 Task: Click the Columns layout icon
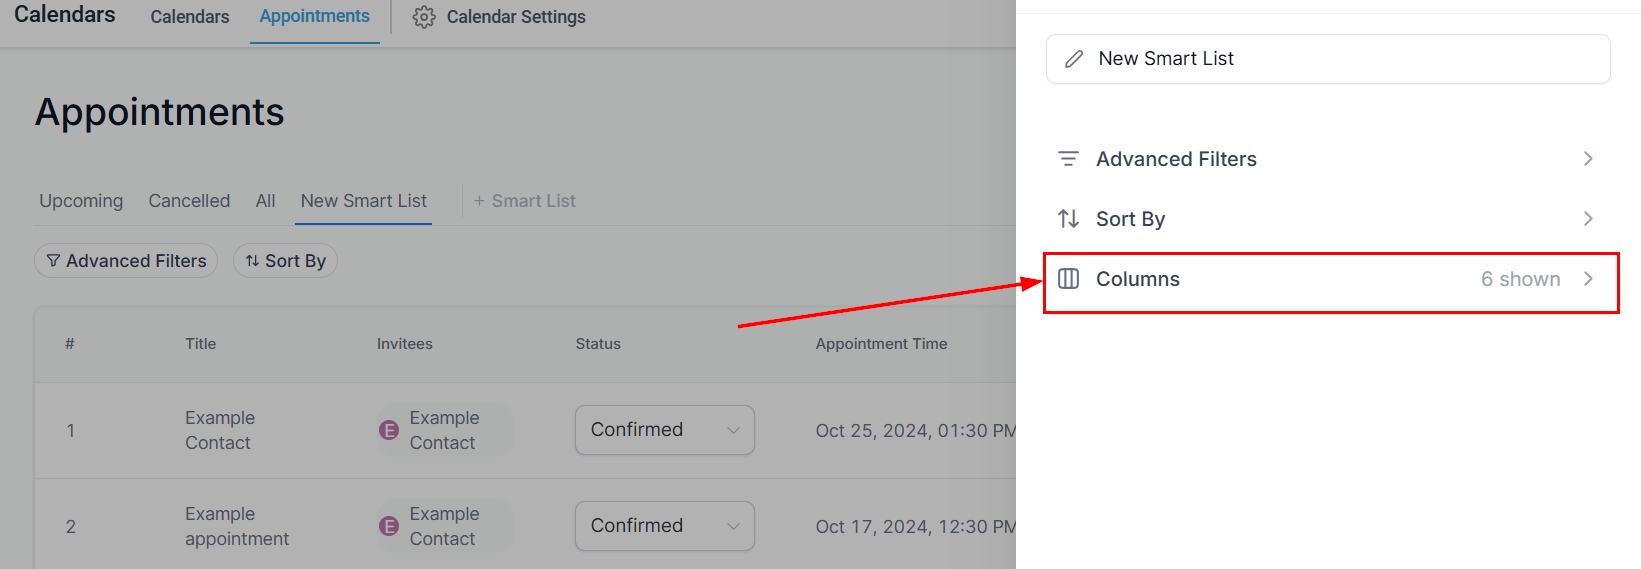tap(1068, 279)
